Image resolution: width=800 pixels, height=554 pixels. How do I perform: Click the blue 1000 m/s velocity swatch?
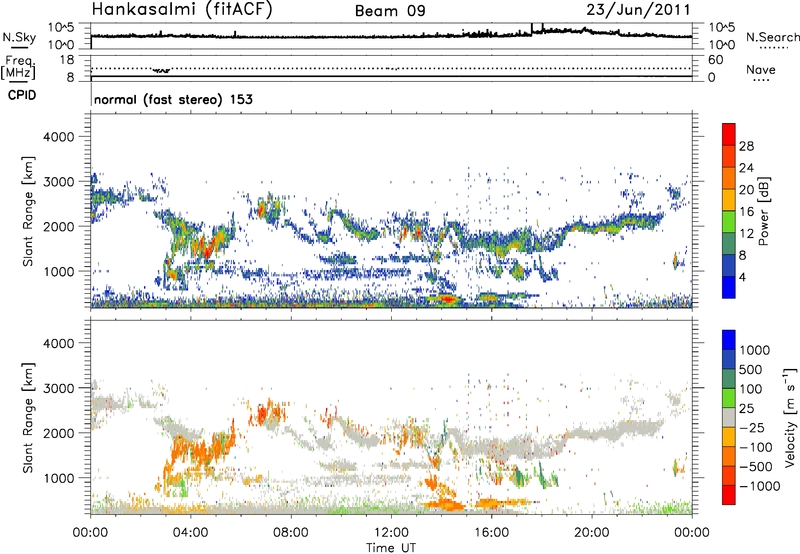point(729,340)
